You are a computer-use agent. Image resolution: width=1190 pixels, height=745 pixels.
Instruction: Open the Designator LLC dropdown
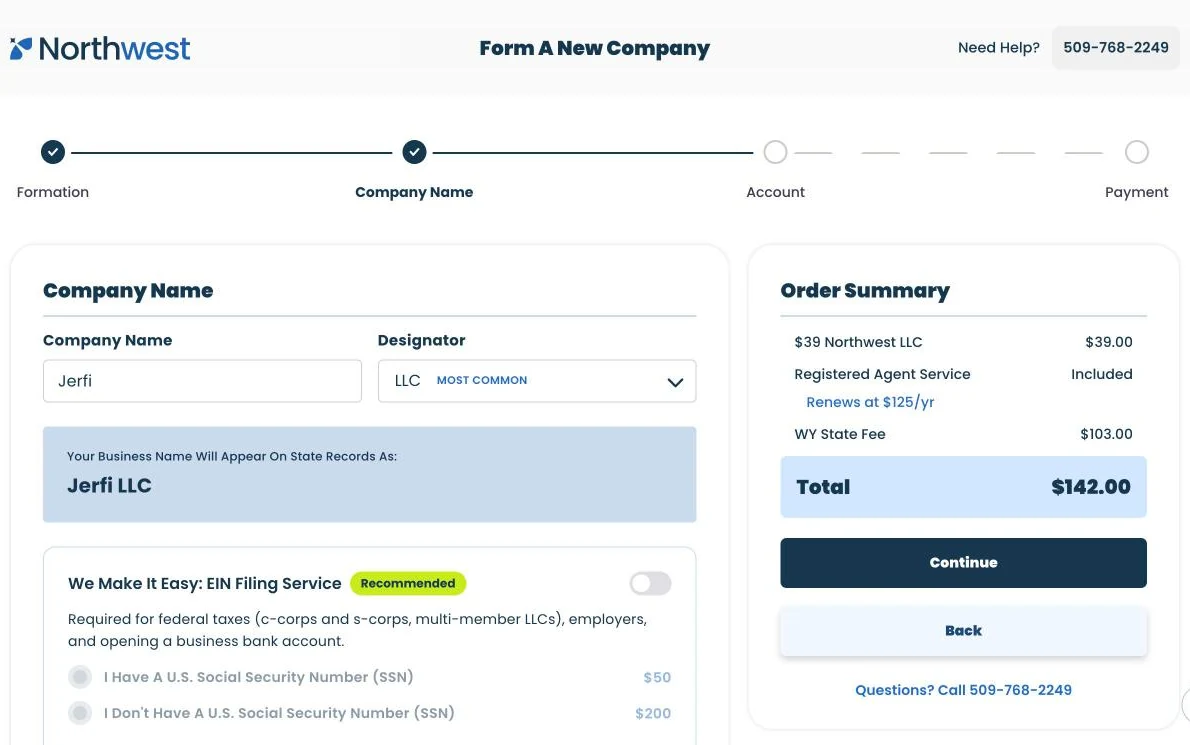coord(537,381)
